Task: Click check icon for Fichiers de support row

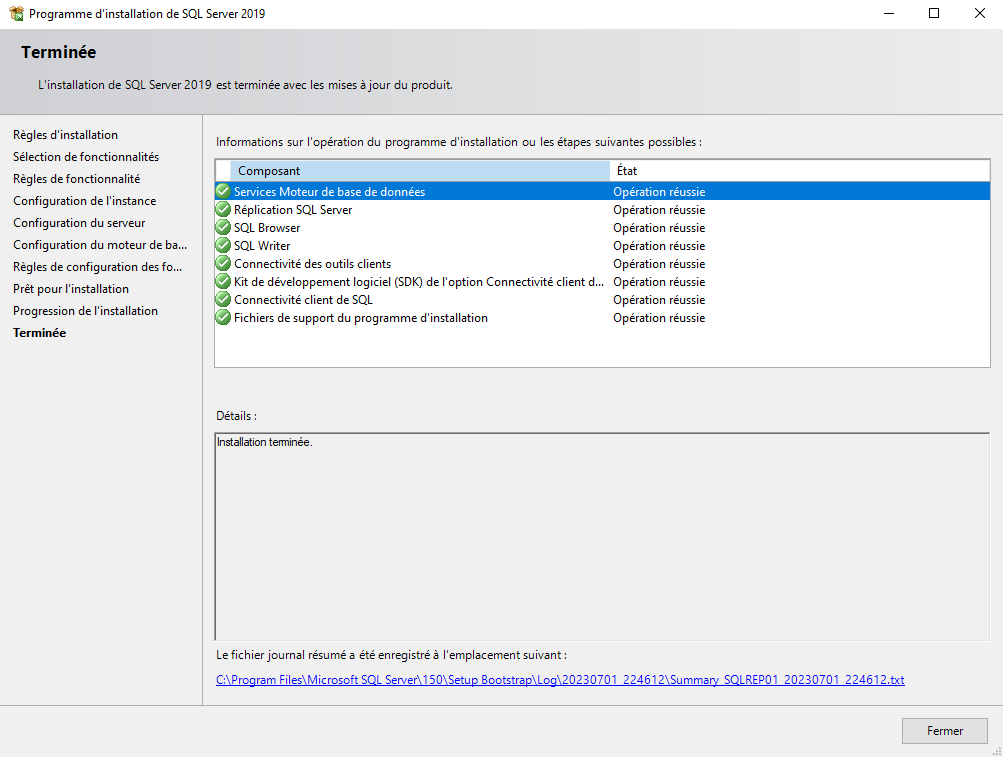Action: click(223, 318)
